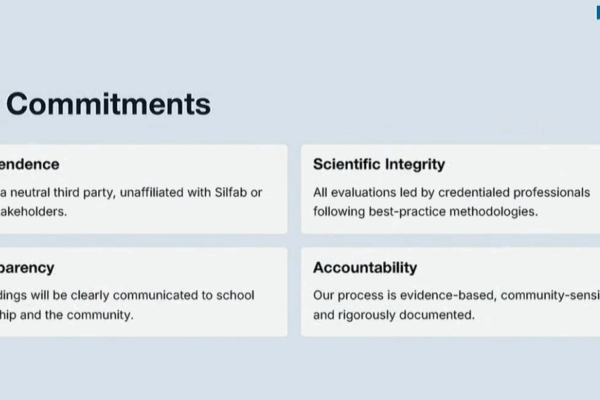Click the line 'will be clearly communicated to school'
Image resolution: width=600 pixels, height=400 pixels.
click(x=142, y=295)
